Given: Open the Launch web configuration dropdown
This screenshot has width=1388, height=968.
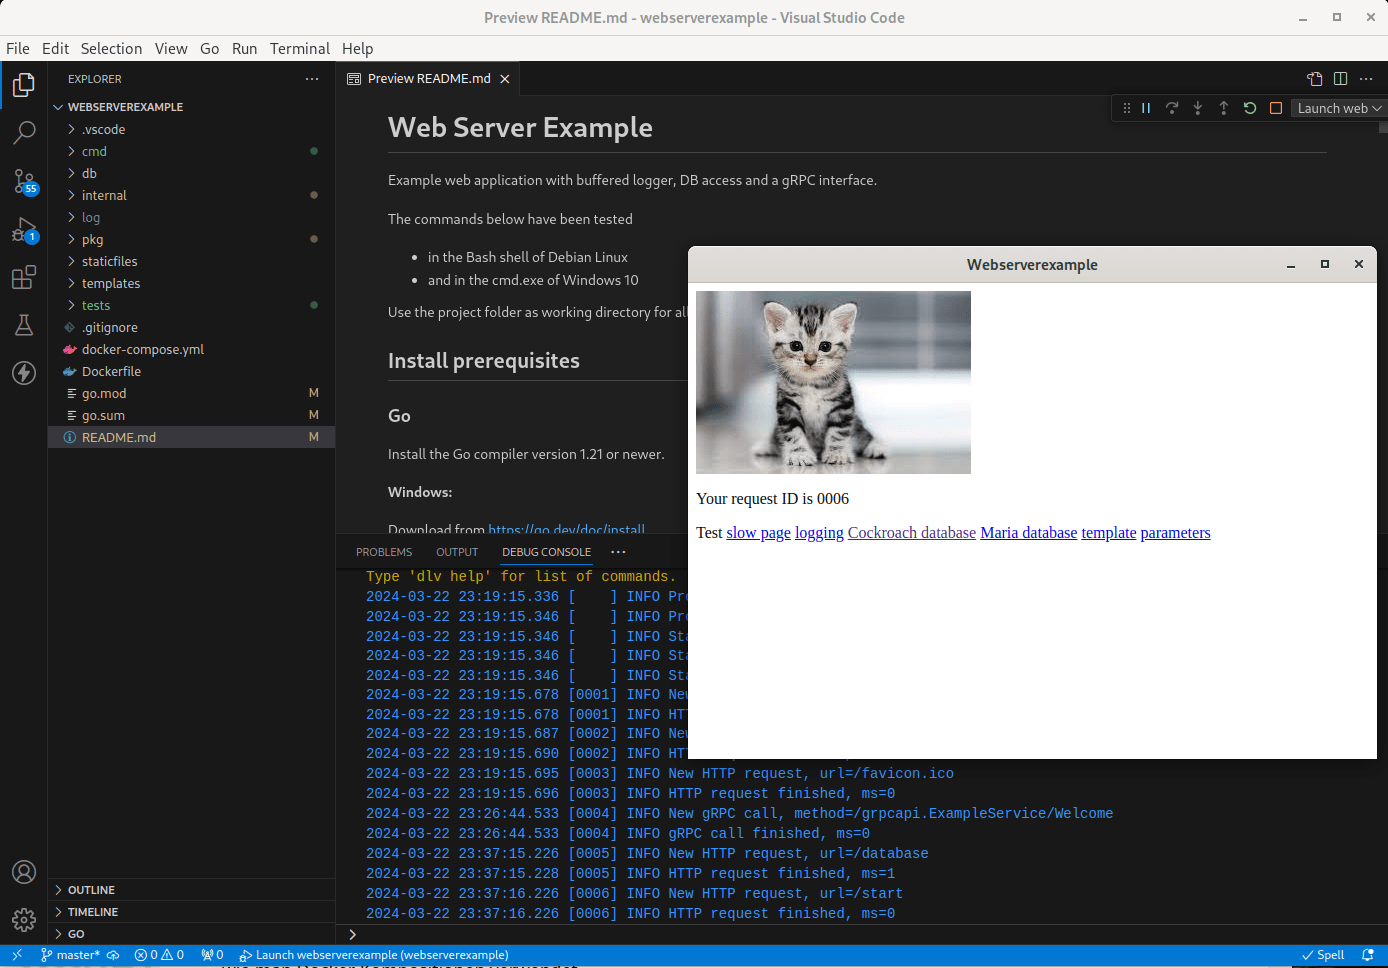Looking at the screenshot, I should [1338, 108].
